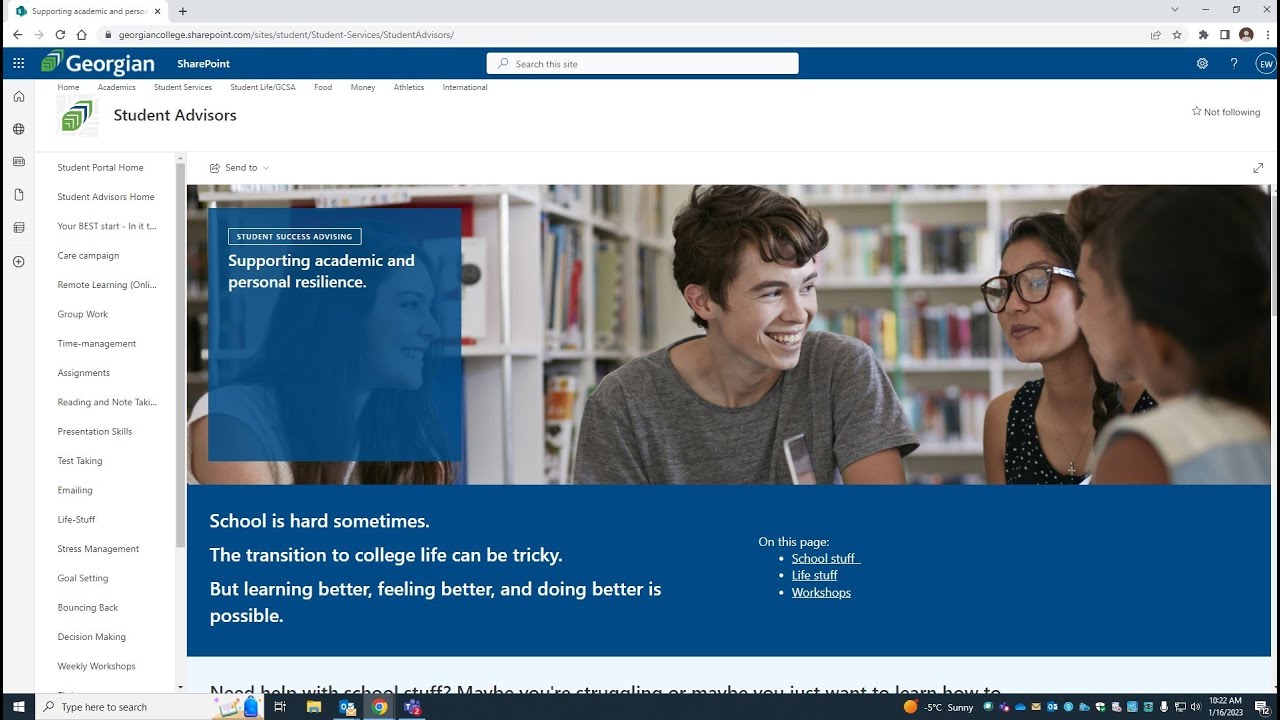Open Emailing in sidebar

(75, 490)
